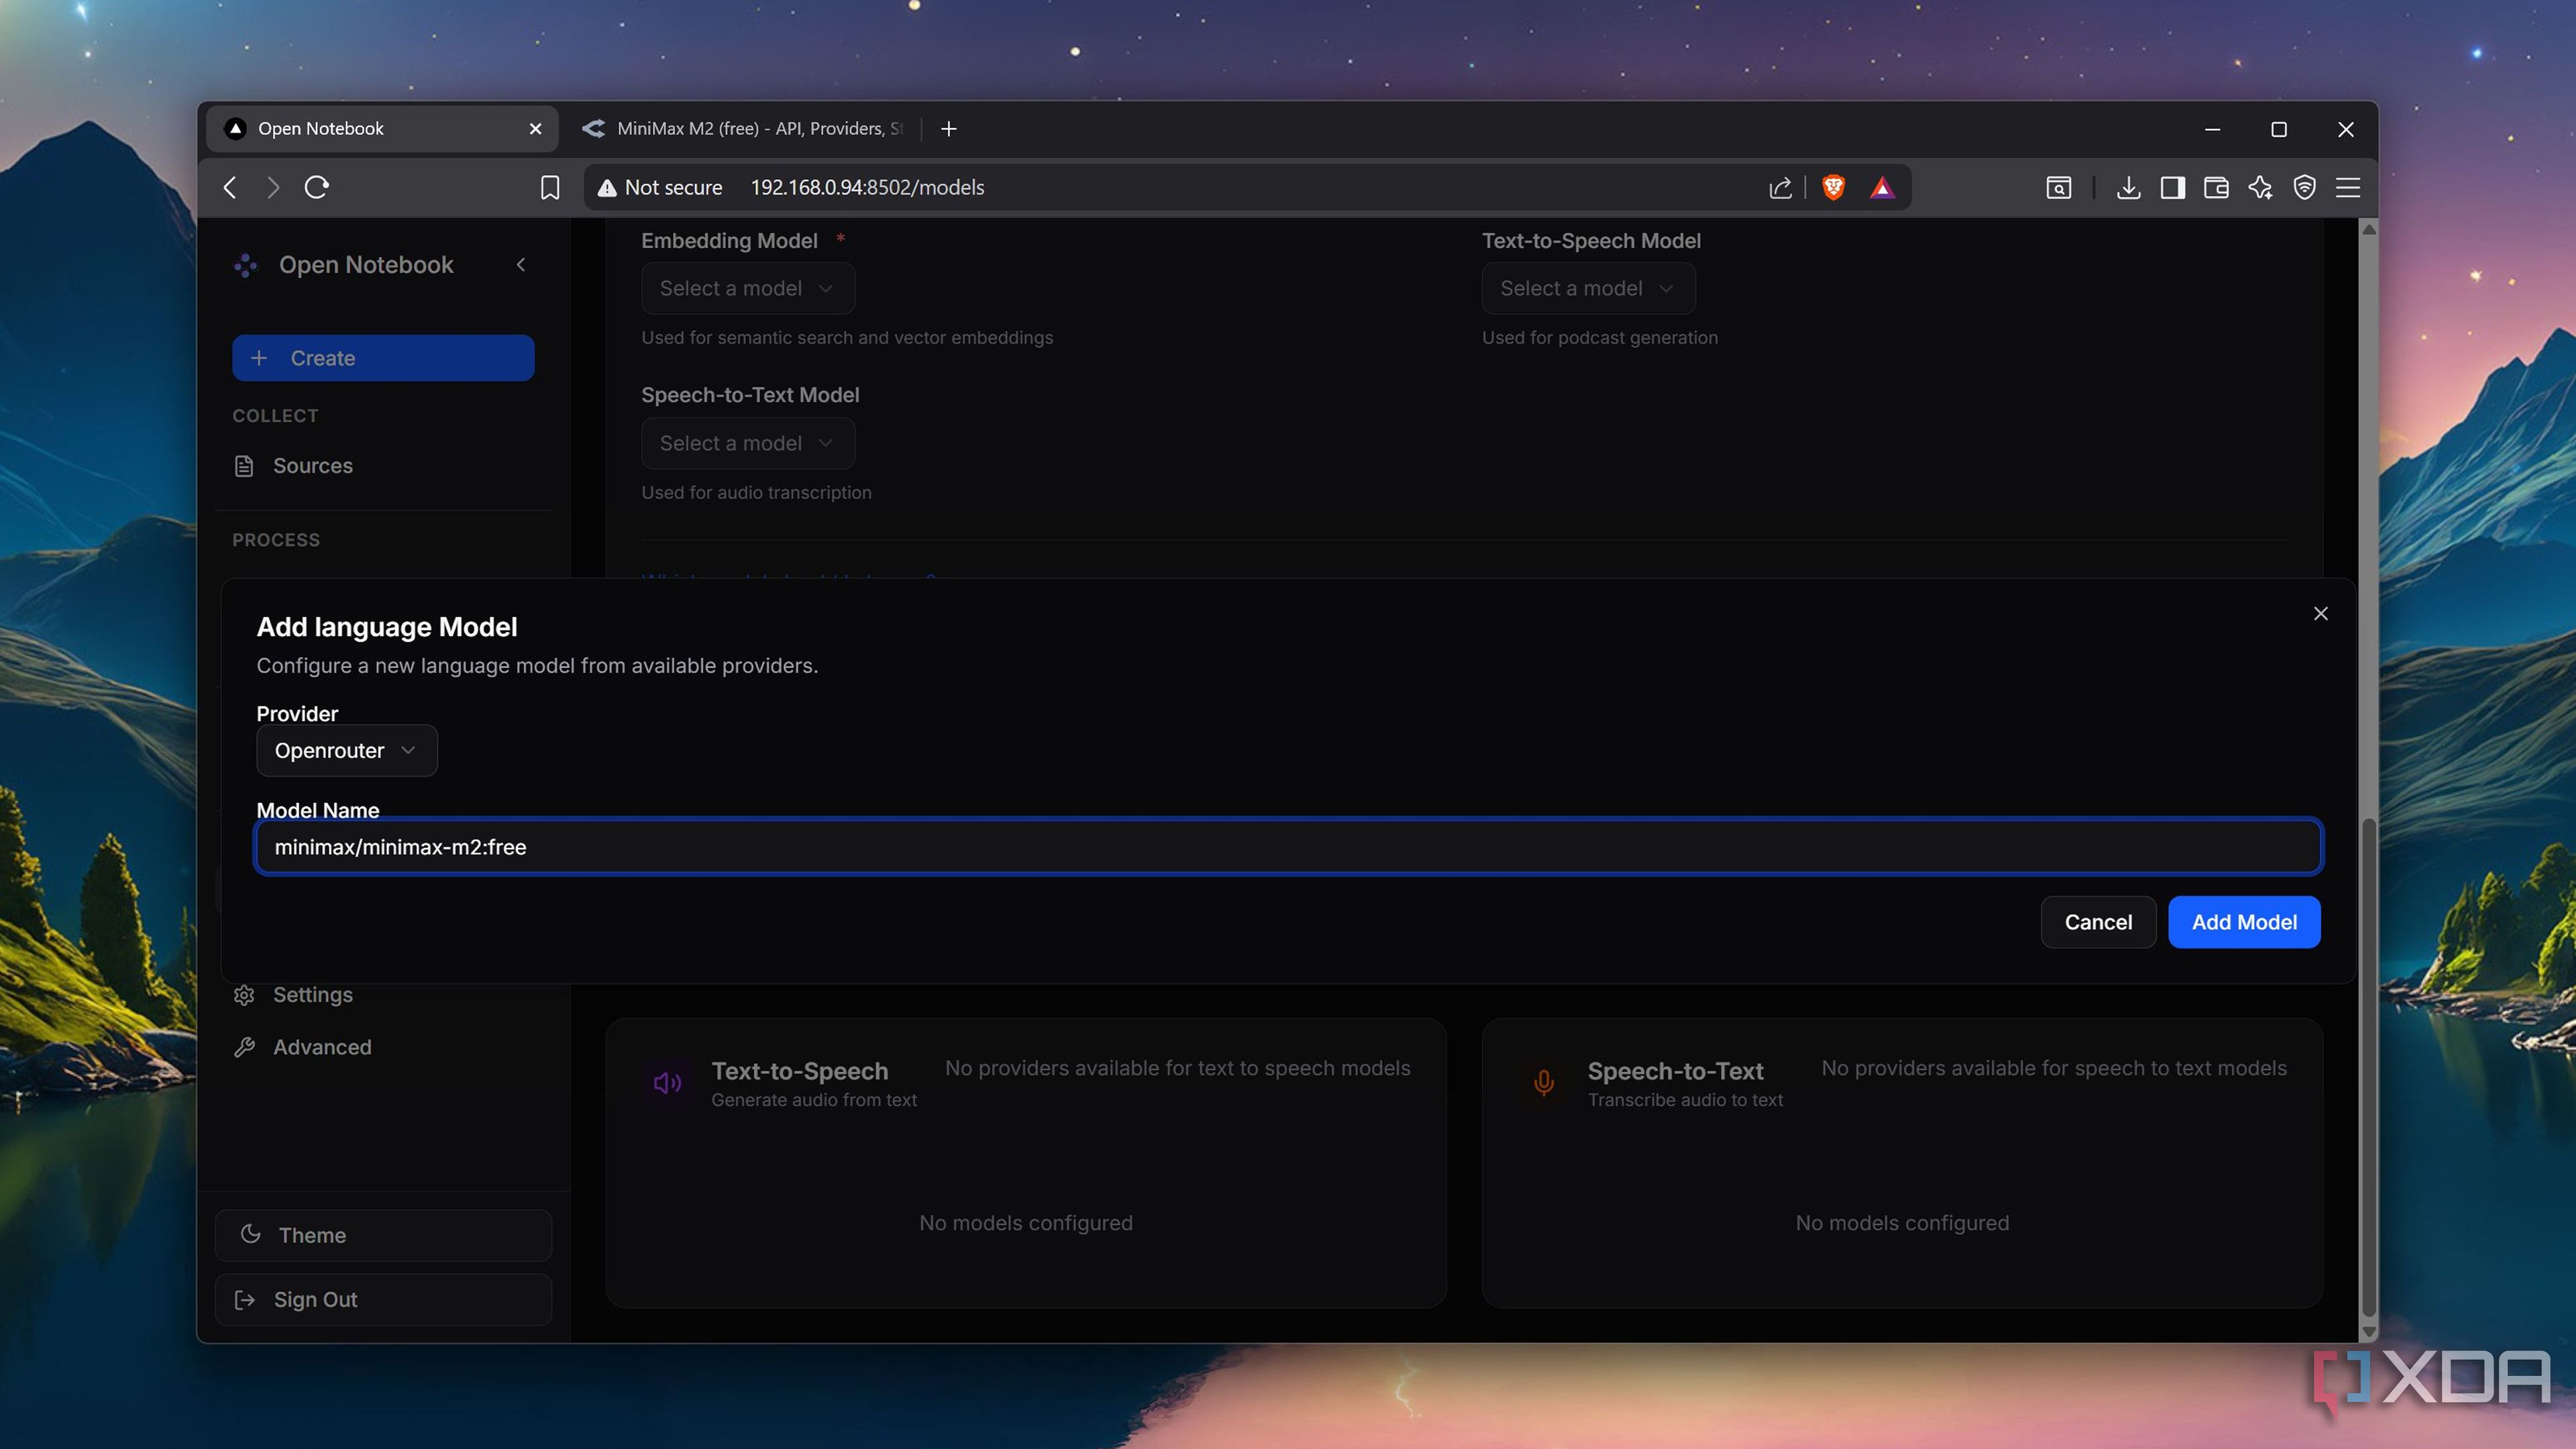Viewport: 2576px width, 1449px height.
Task: Toggle the browser sidebar panel icon
Action: [x=2172, y=187]
